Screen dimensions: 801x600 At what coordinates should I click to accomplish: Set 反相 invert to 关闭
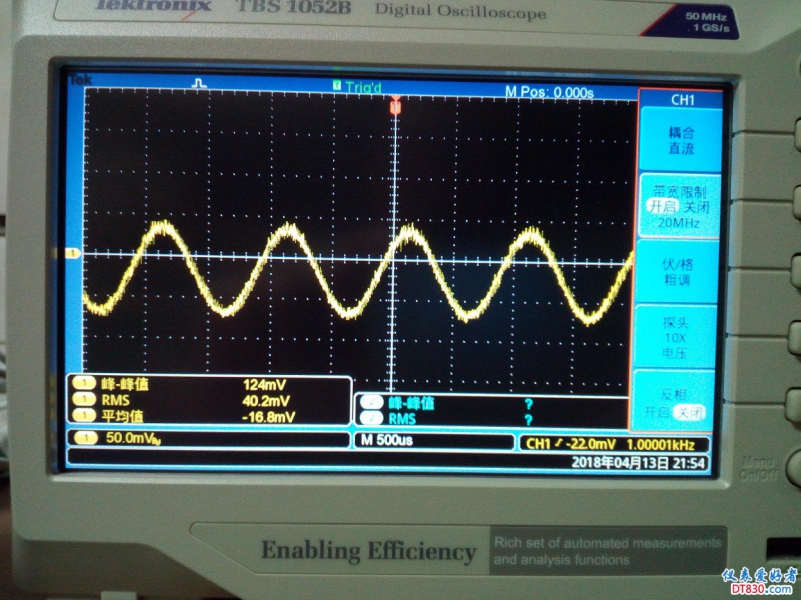tap(692, 412)
